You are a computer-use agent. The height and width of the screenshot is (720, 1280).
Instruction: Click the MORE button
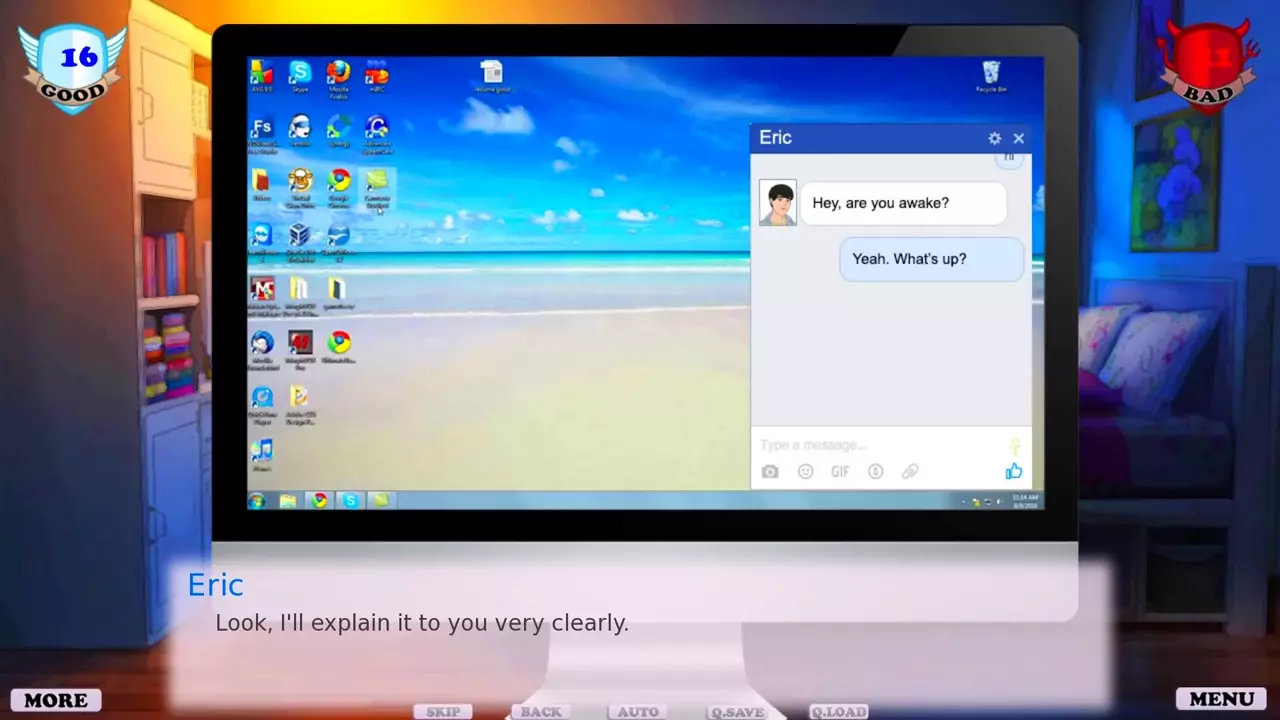coord(56,700)
